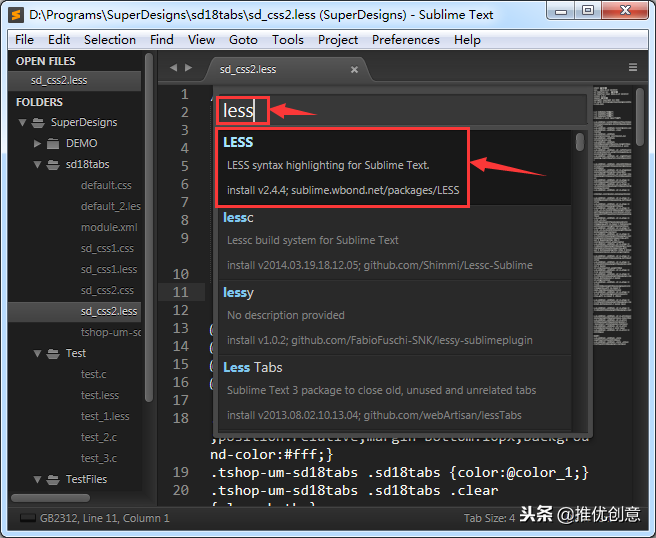Click the TestFiles folder icon
The width and height of the screenshot is (656, 538).
pyautogui.click(x=53, y=479)
